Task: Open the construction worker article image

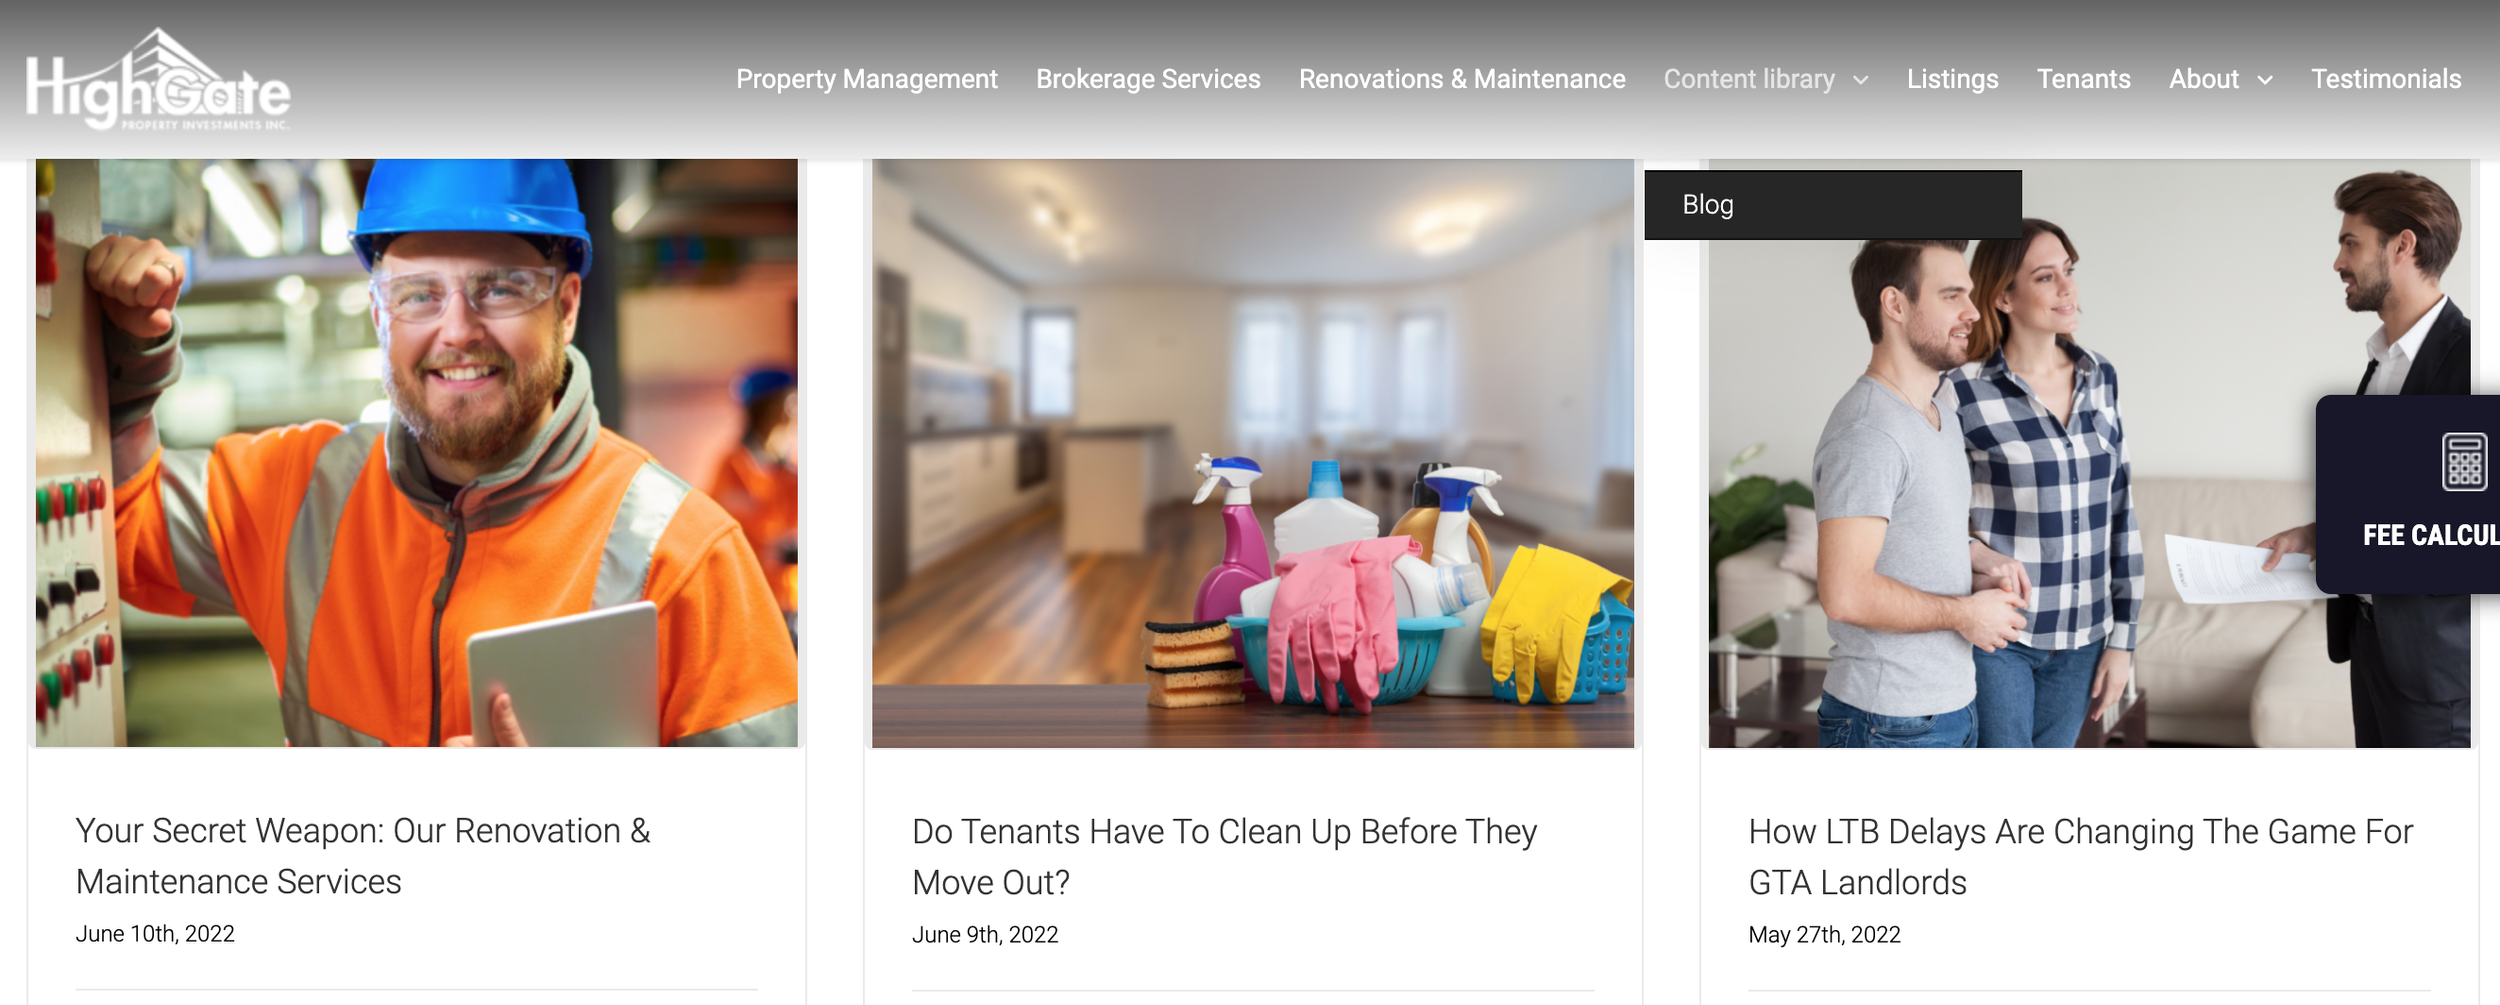Action: coord(417,453)
